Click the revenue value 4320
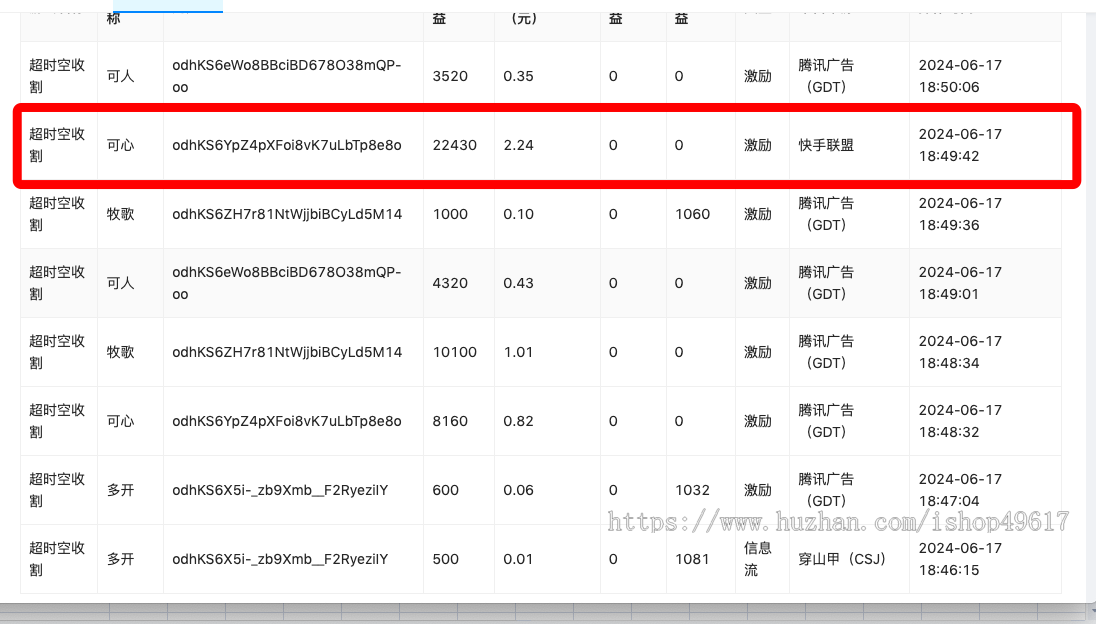 450,283
